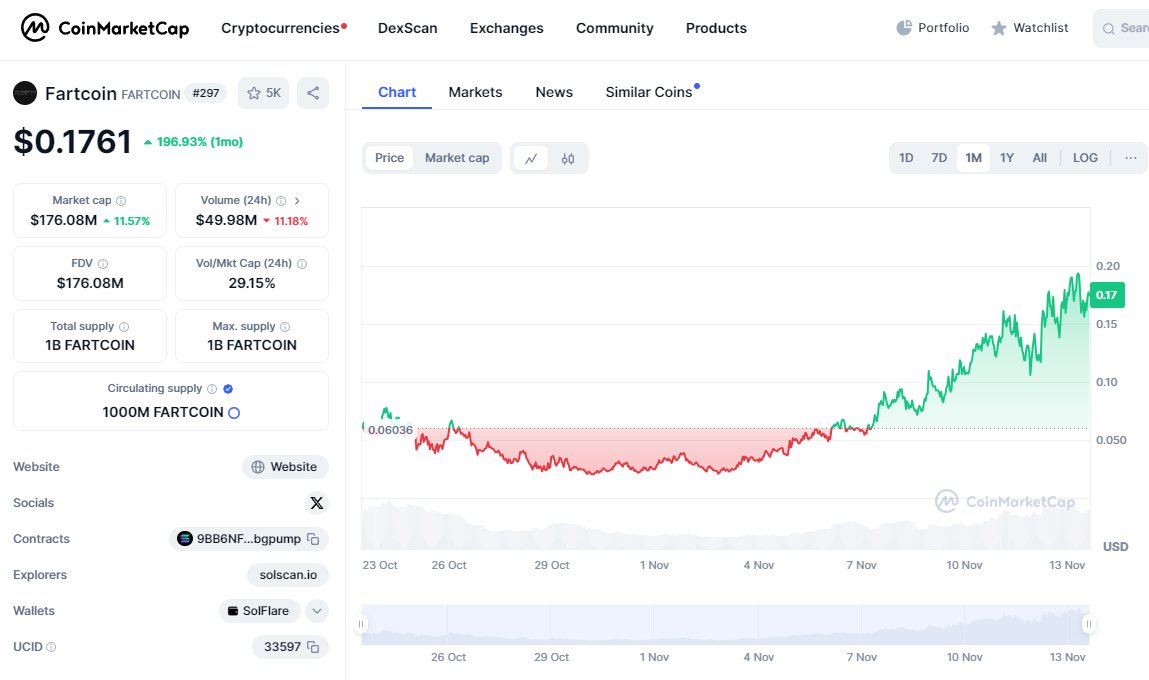This screenshot has height=680, width=1149.
Task: Click the verified badge by Circulating supply
Action: (x=228, y=389)
